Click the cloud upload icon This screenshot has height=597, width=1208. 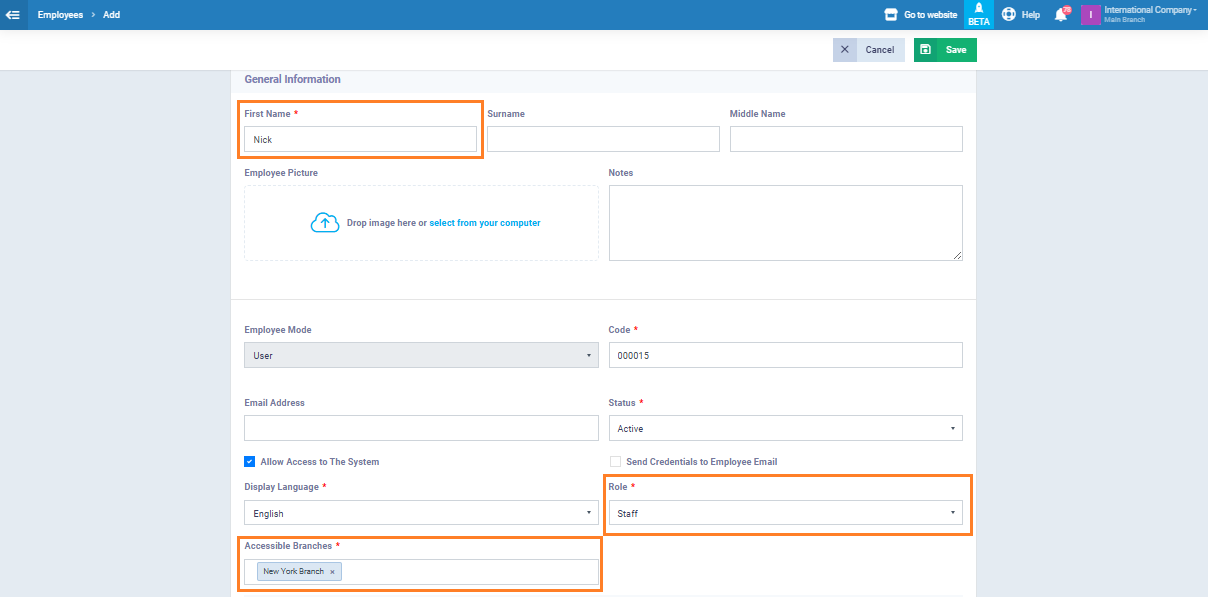(325, 223)
